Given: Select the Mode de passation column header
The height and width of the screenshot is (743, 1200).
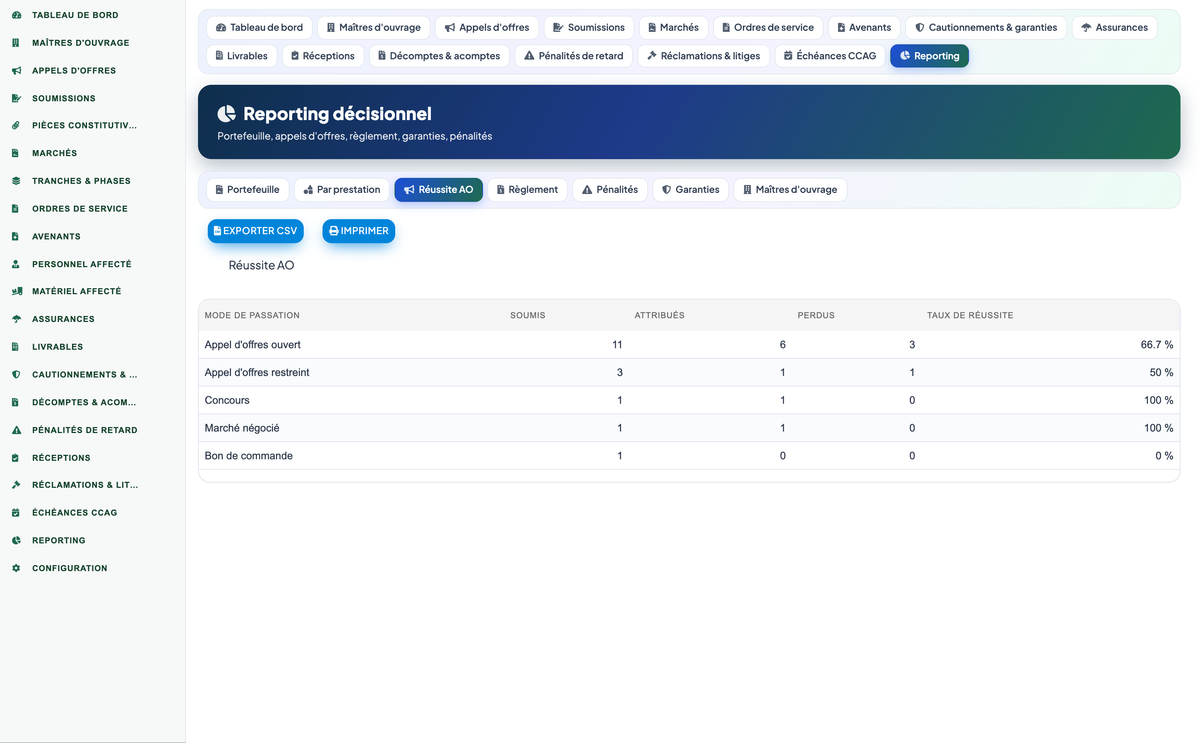Looking at the screenshot, I should (252, 315).
